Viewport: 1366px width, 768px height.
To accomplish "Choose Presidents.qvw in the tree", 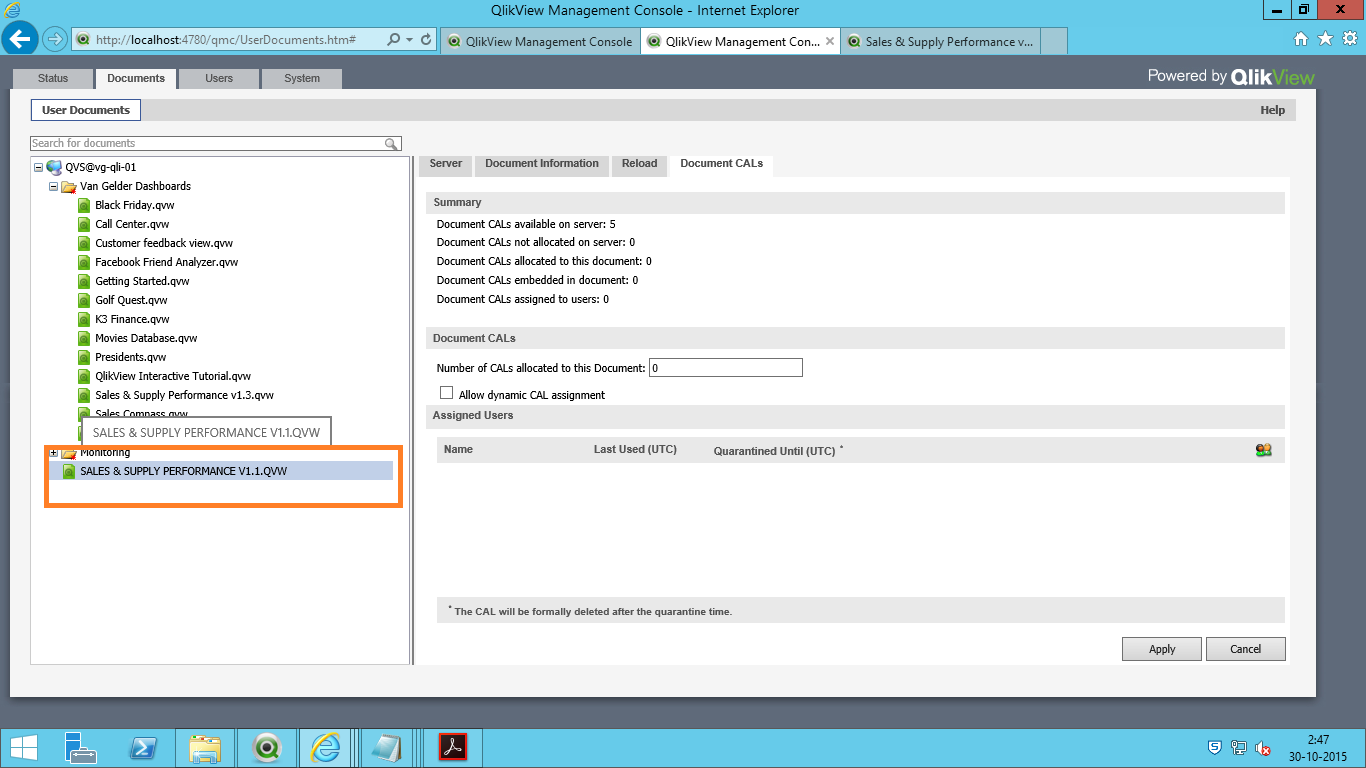I will click(130, 357).
